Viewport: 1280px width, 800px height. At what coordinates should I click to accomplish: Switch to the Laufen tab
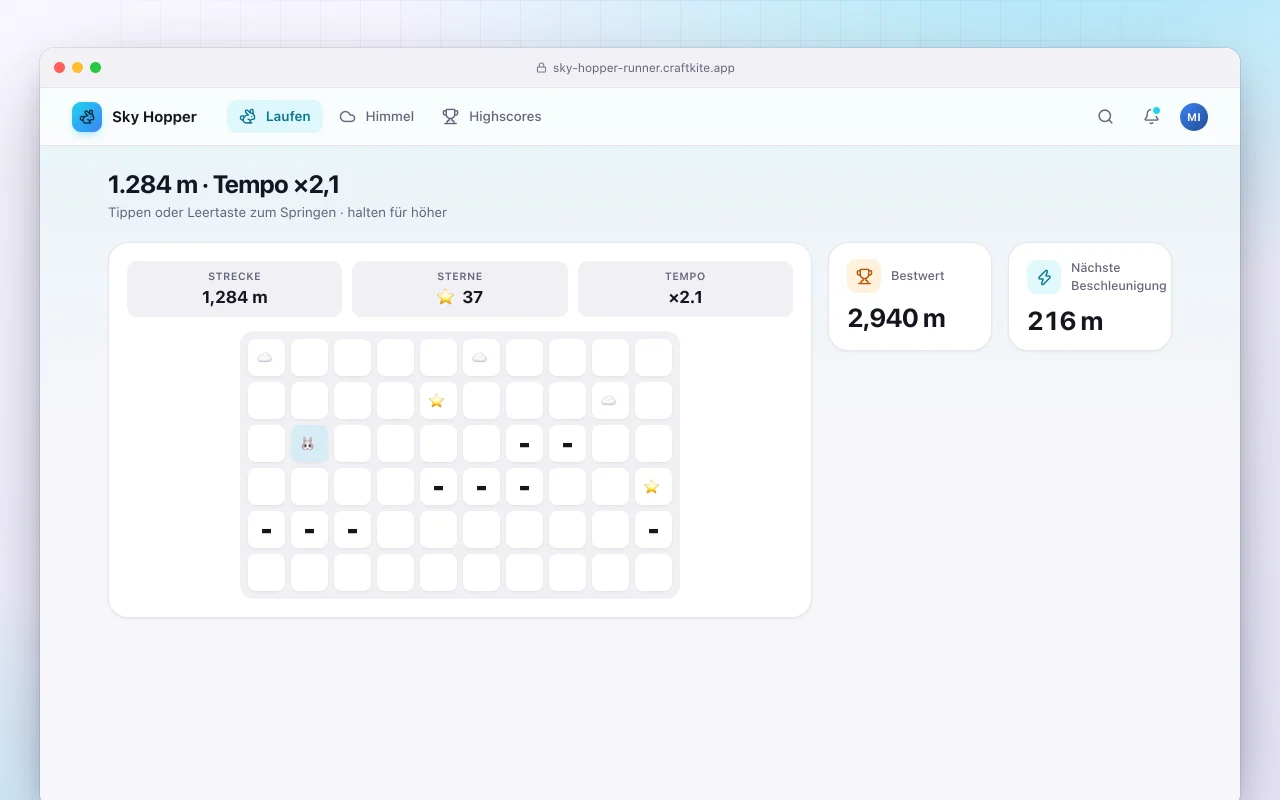(275, 117)
